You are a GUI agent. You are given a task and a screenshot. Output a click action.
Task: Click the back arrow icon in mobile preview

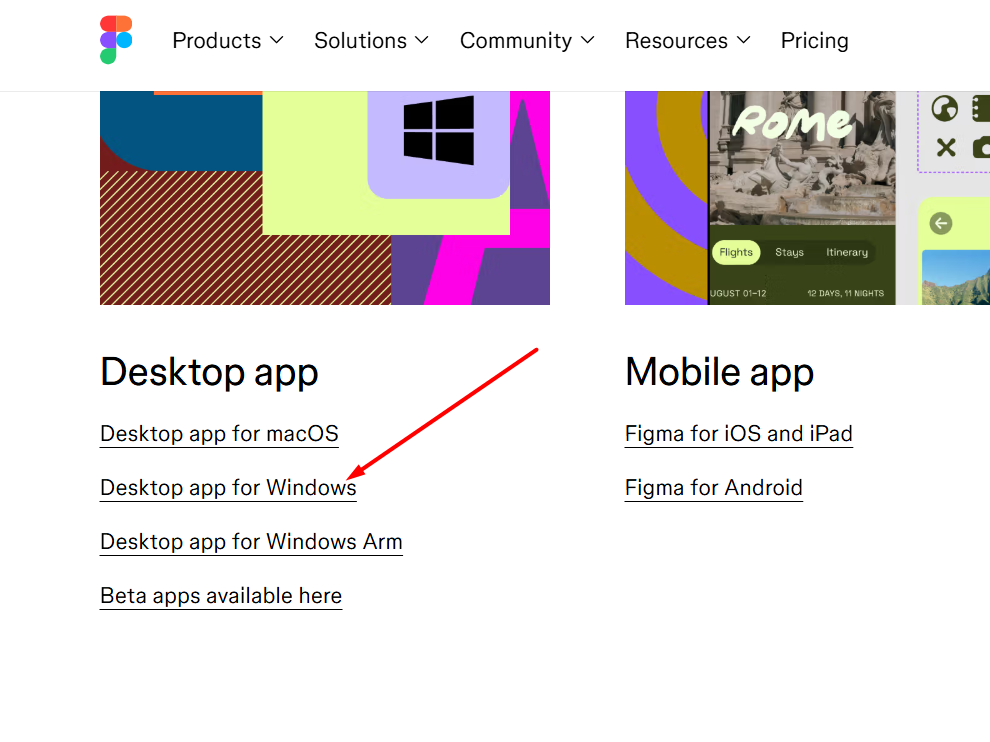pos(940,223)
